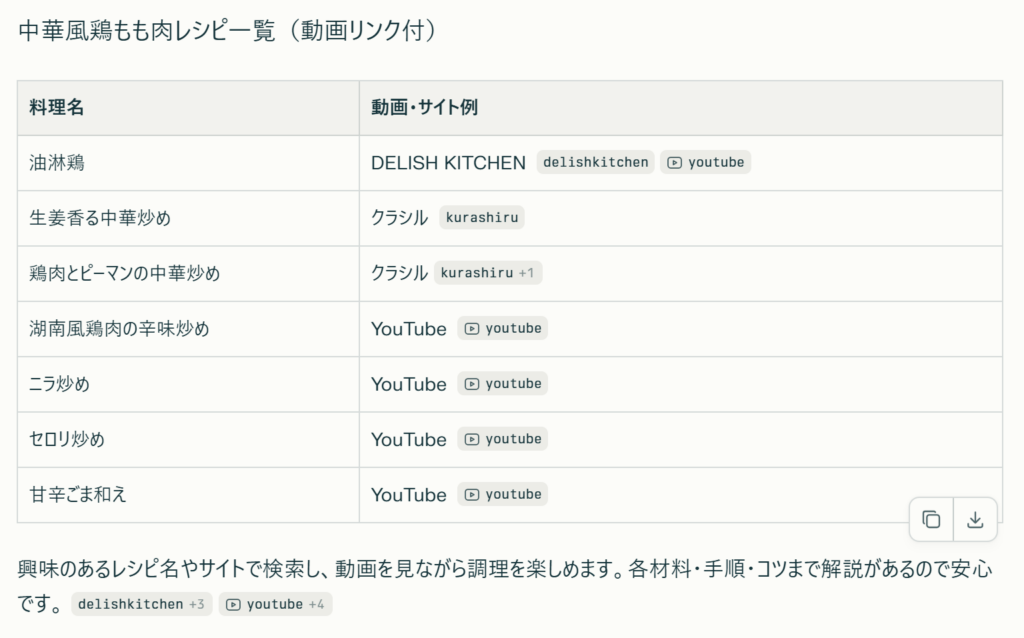Image resolution: width=1024 pixels, height=638 pixels.
Task: Open youtube chip in 甘辛ごま和え row
Action: click(503, 494)
